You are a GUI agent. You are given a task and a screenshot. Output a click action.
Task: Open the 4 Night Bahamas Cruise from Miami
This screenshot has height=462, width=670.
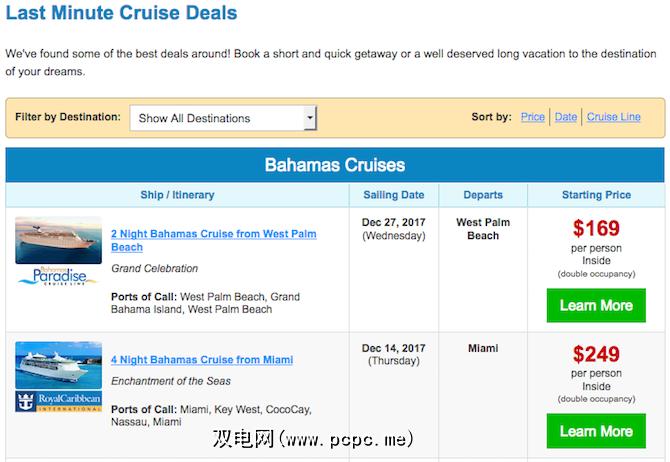202,360
